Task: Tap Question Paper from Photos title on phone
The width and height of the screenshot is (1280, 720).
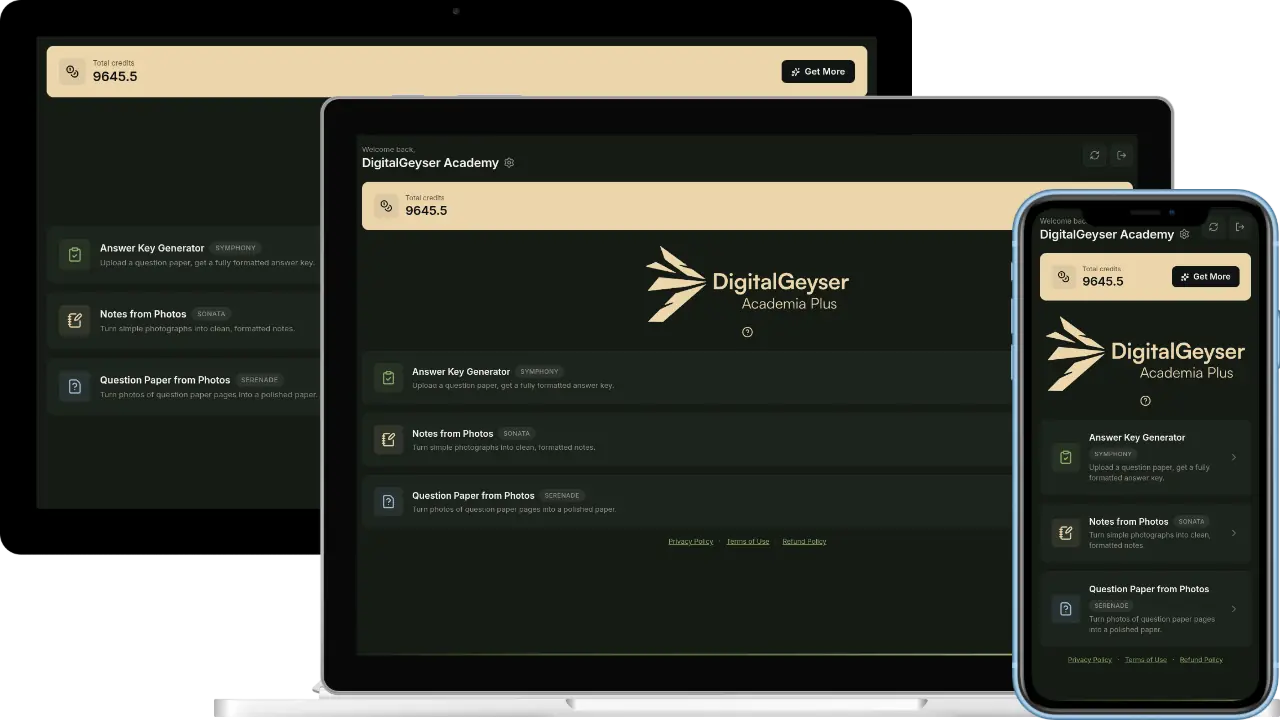Action: coord(1149,589)
